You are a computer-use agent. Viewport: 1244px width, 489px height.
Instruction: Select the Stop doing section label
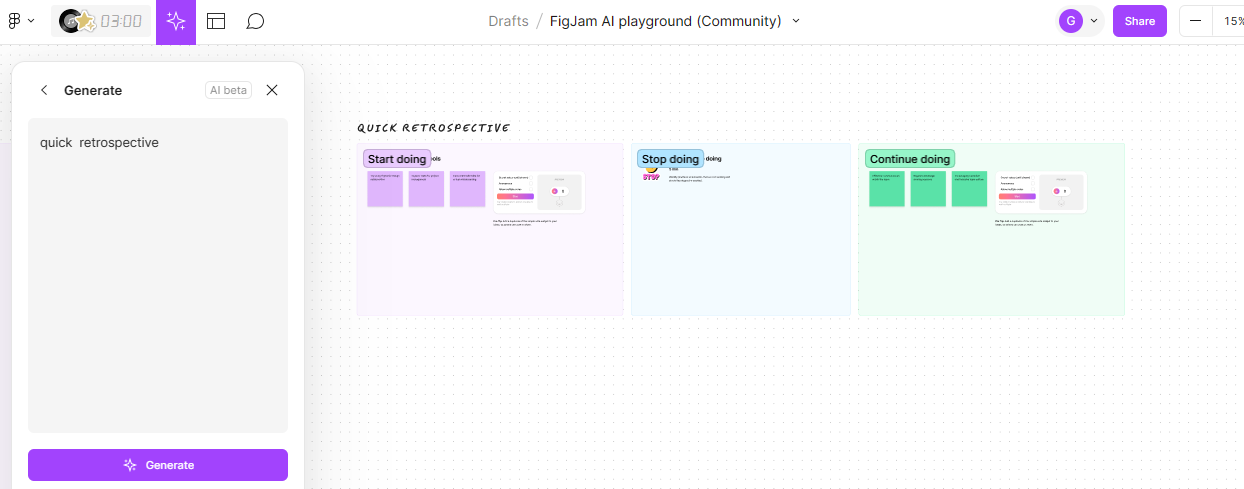pos(670,159)
